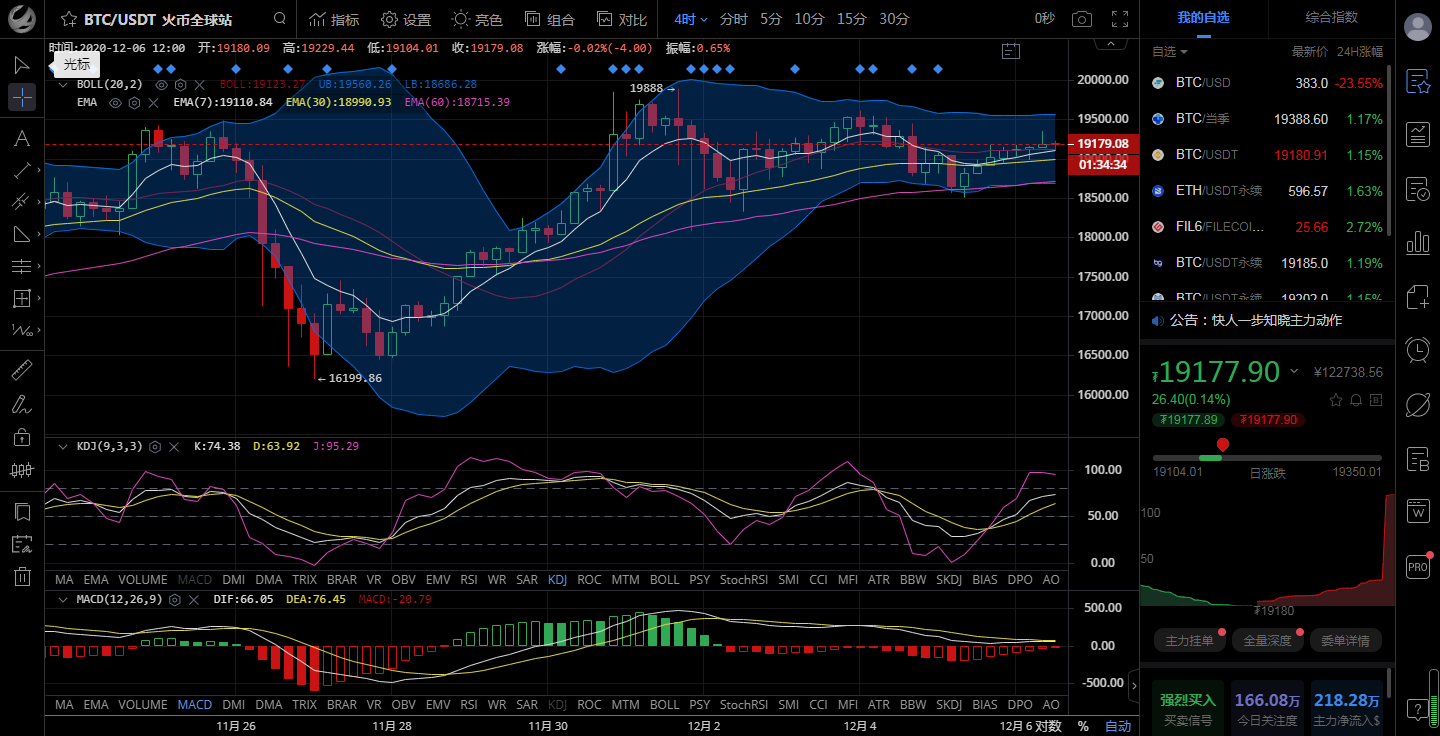Remove the BOLL indicator with X
Viewport: 1440px width, 736px height.
[199, 85]
